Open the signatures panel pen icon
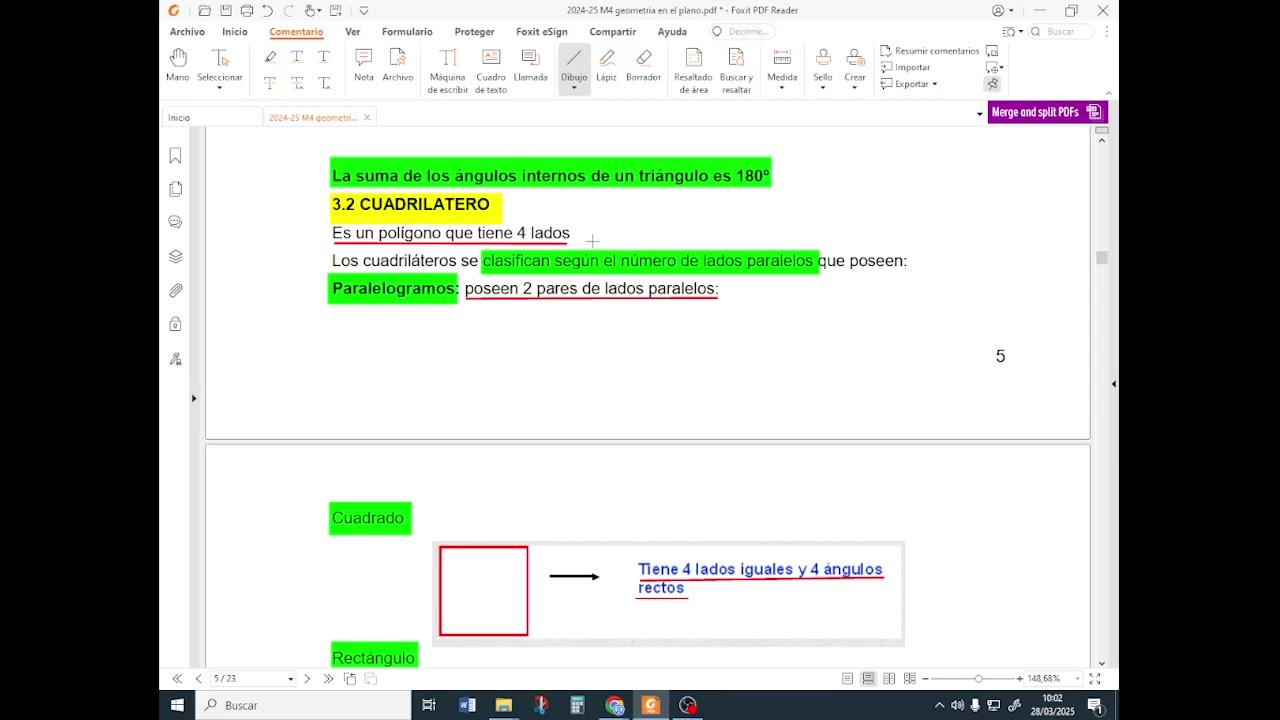 point(175,358)
